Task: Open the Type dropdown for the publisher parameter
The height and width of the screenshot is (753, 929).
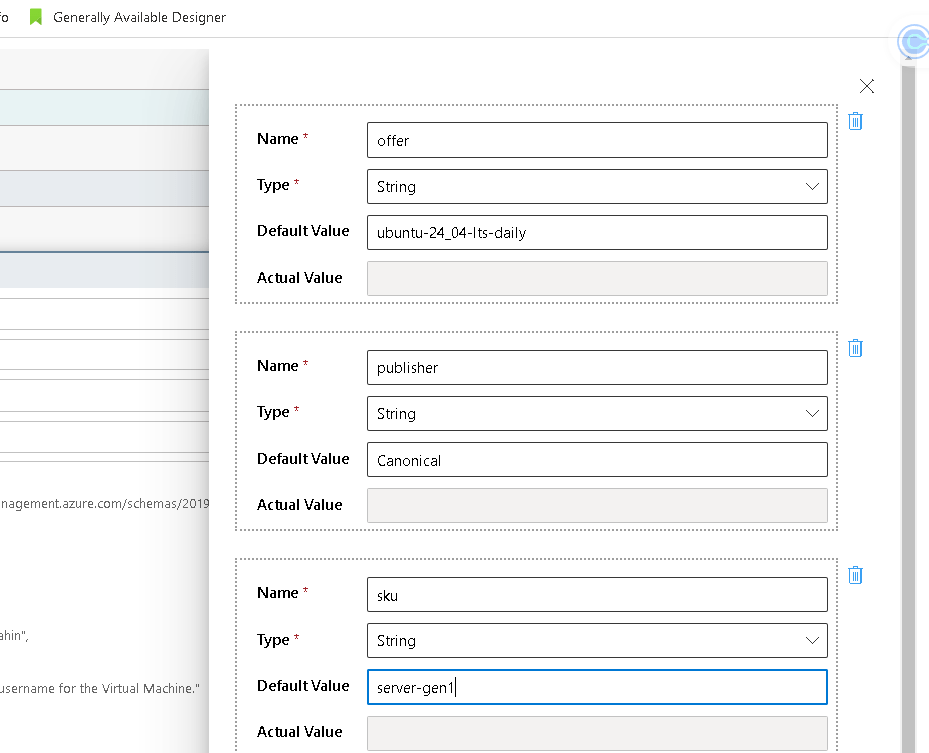Action: (x=597, y=414)
